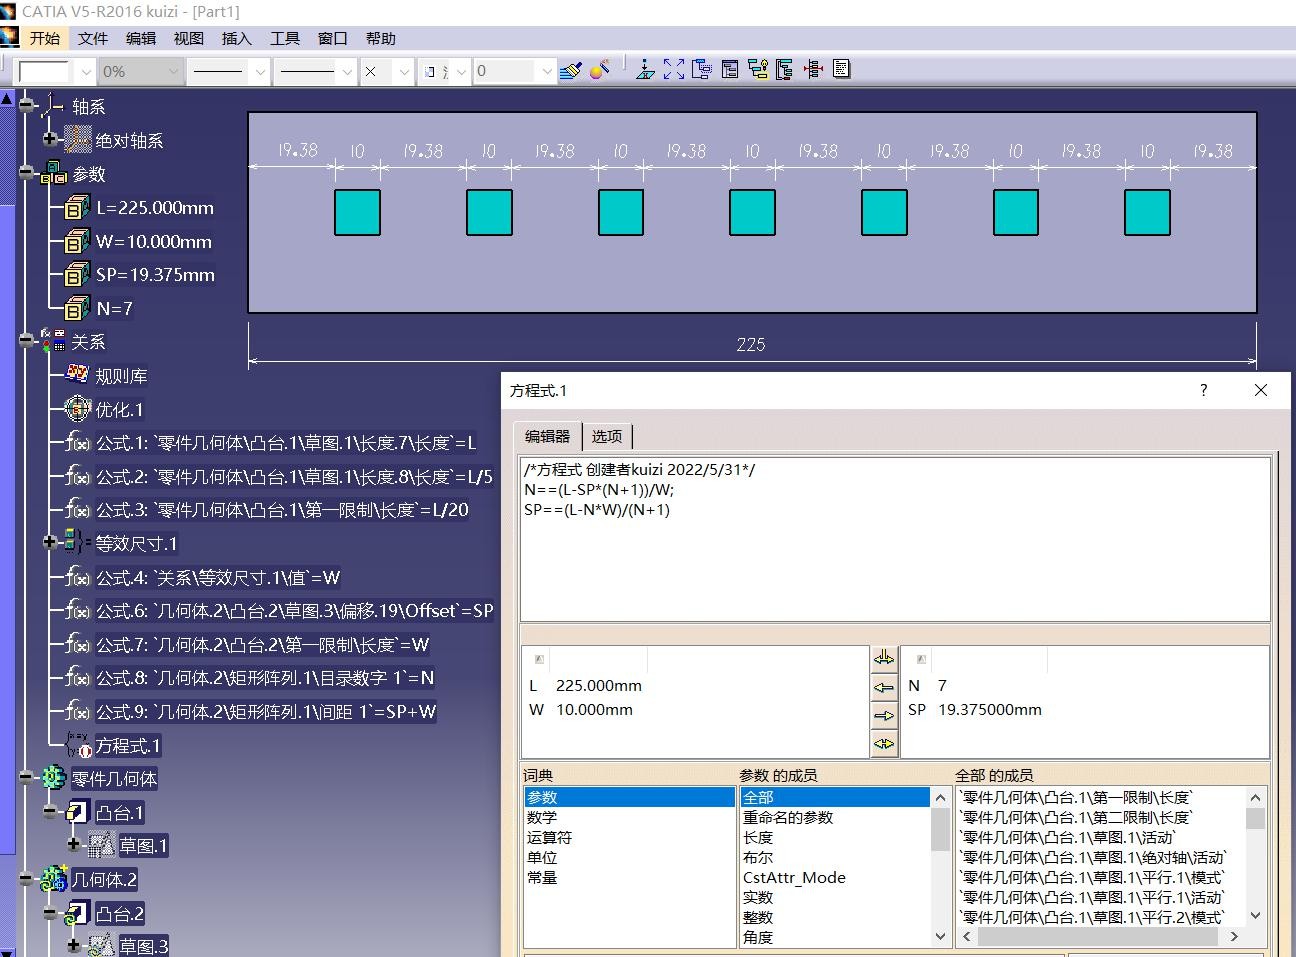Click the 凸台.2 pad icon
This screenshot has width=1296, height=957.
[78, 913]
